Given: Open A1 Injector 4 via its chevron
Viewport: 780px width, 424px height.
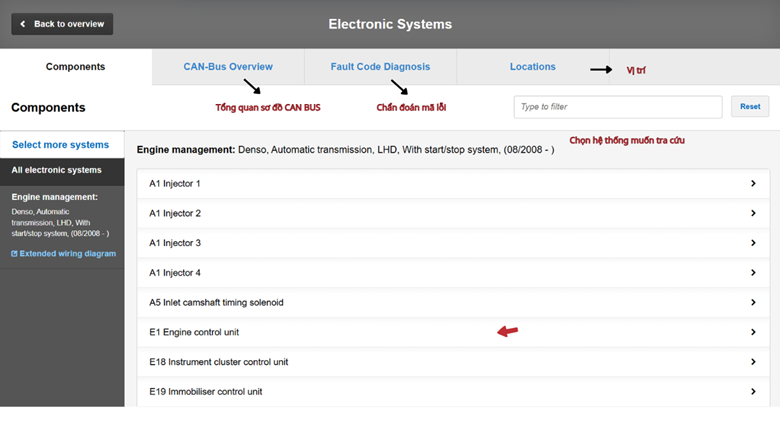Looking at the screenshot, I should [x=753, y=273].
